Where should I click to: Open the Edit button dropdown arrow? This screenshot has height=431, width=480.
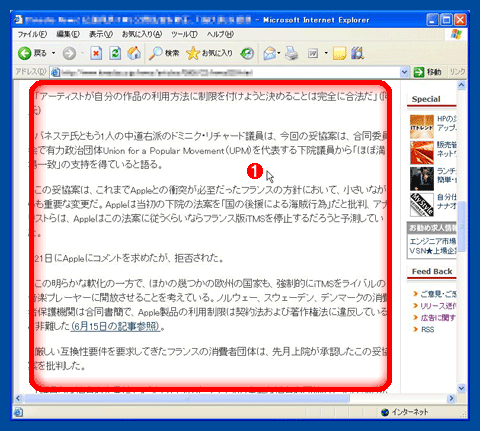point(326,53)
